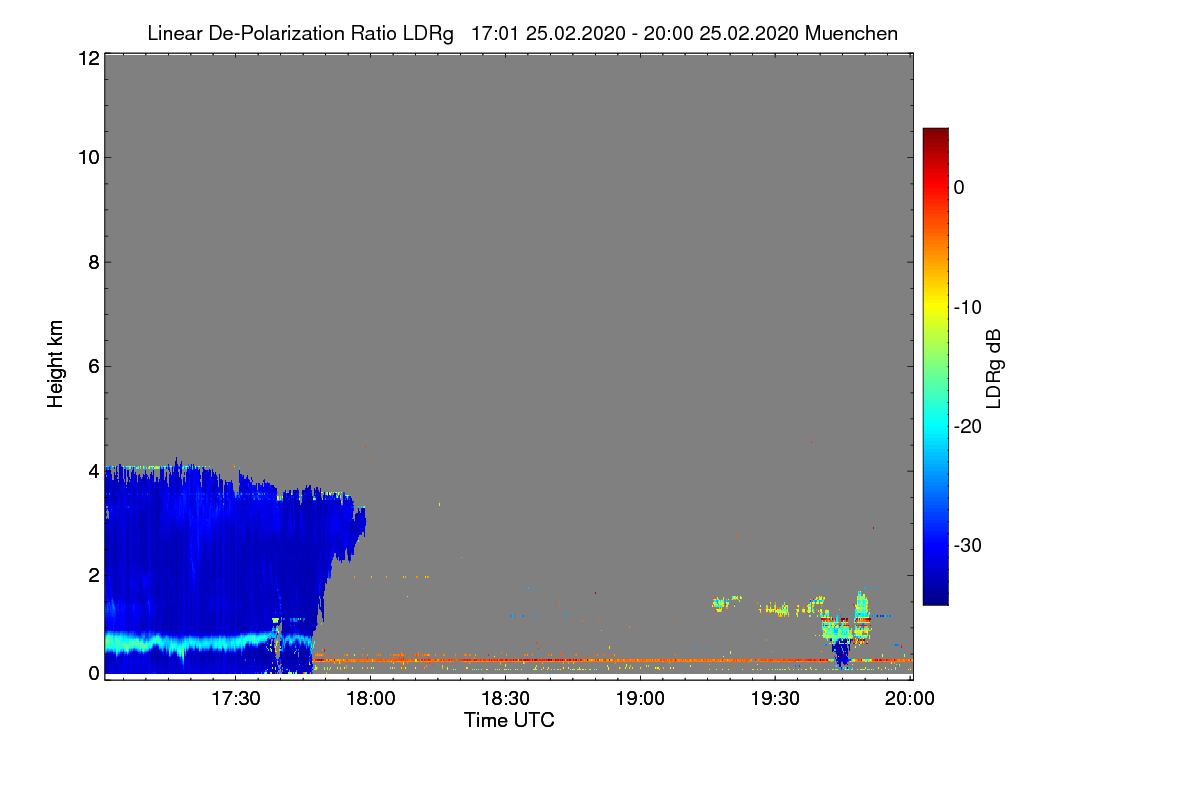
Task: Click the colorbar value label -20
Action: click(x=967, y=426)
